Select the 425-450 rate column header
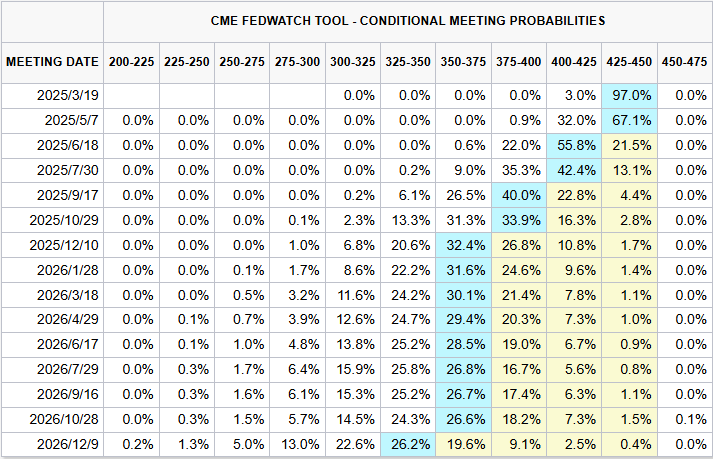Image resolution: width=713 pixels, height=459 pixels. 628,61
